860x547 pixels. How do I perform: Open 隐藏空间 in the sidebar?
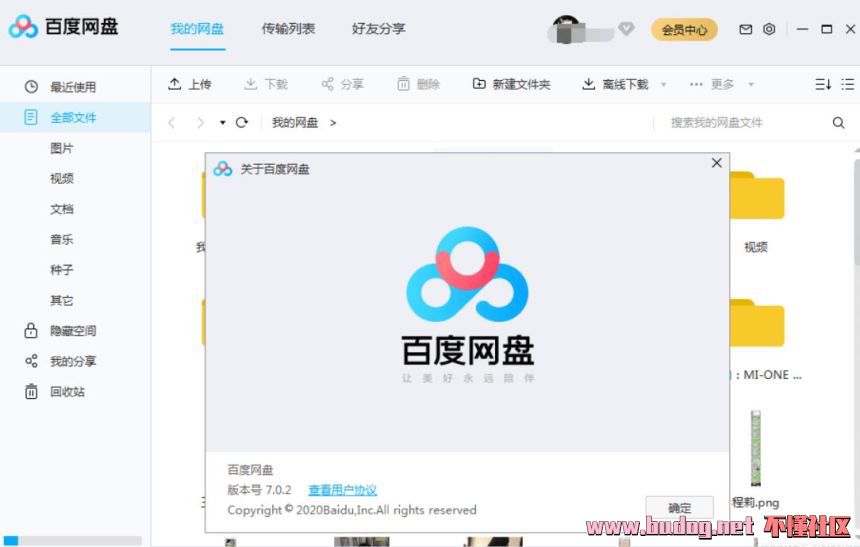75,330
